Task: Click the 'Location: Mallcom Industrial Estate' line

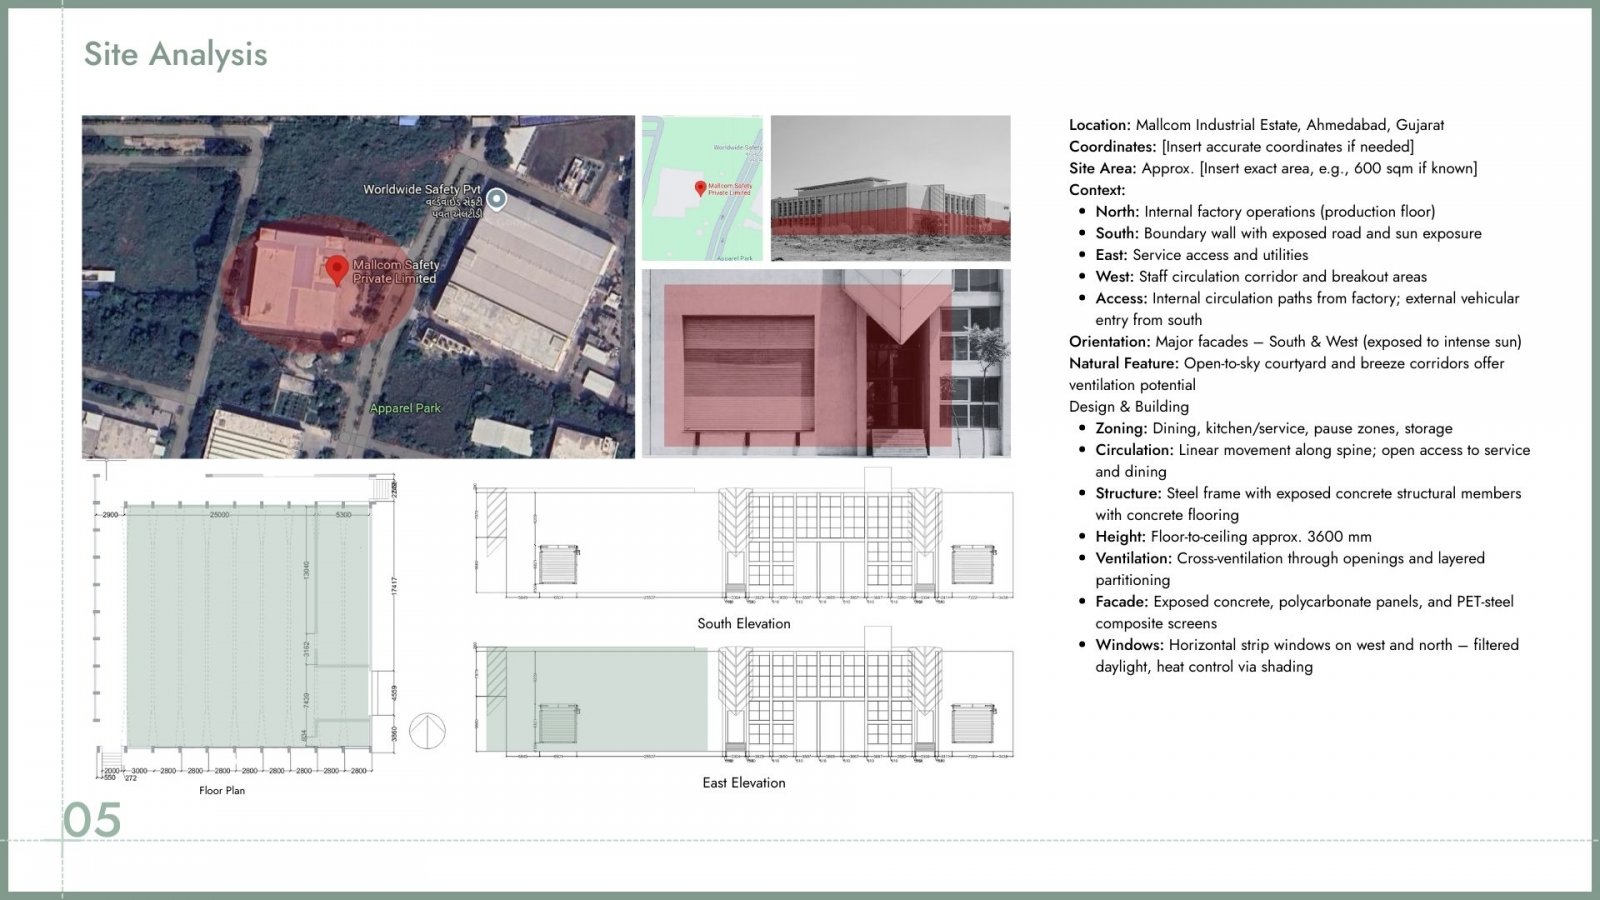Action: pos(1256,125)
